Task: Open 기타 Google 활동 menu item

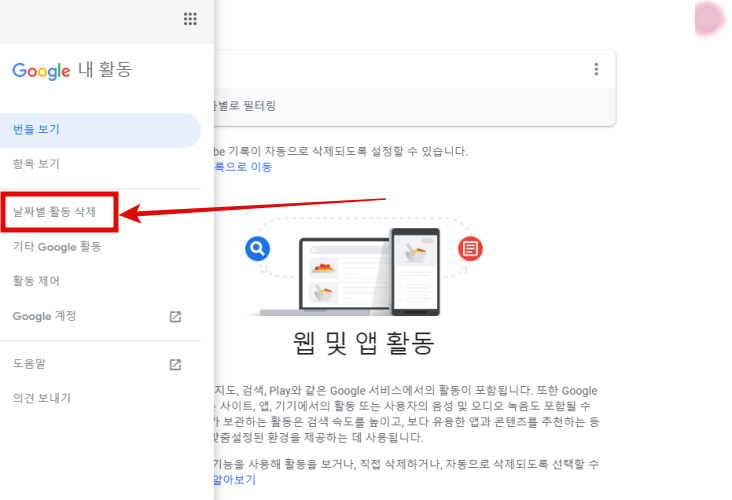Action: point(100,246)
